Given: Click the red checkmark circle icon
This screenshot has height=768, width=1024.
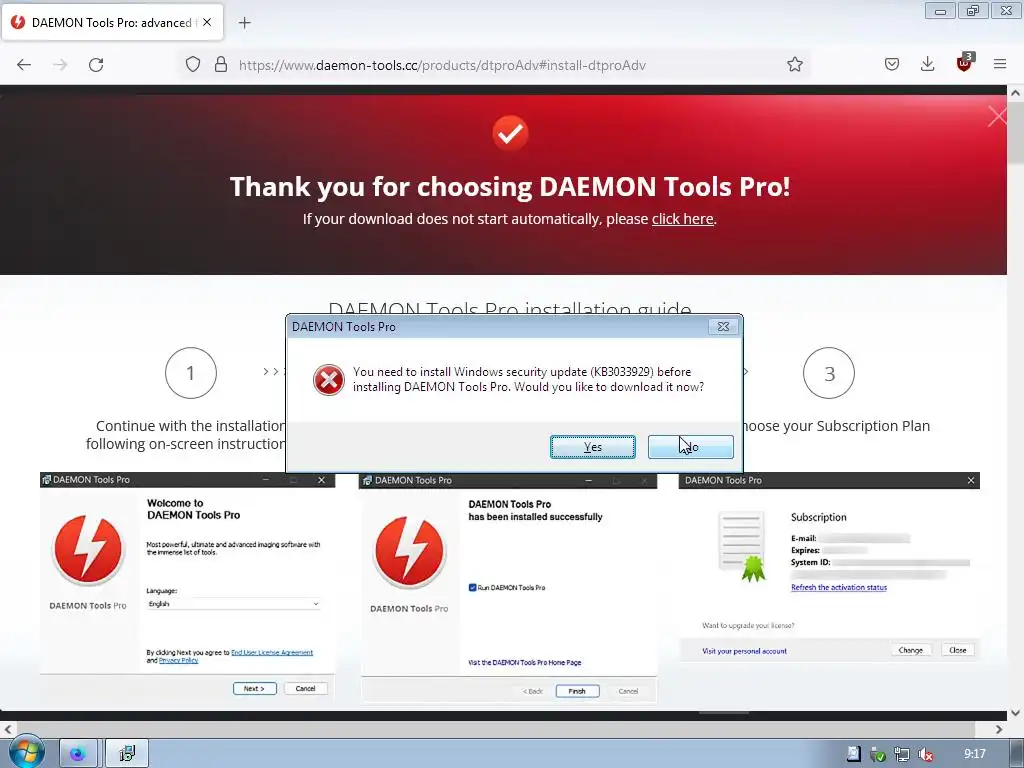Looking at the screenshot, I should tap(510, 133).
